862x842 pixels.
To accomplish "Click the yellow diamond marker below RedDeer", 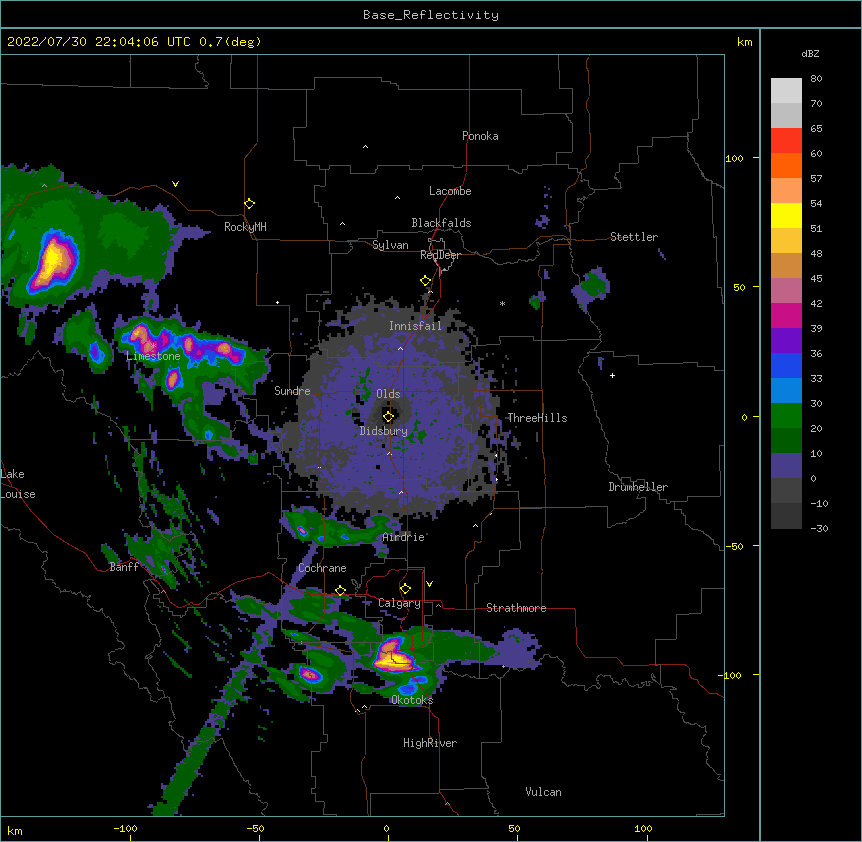I will 426,281.
